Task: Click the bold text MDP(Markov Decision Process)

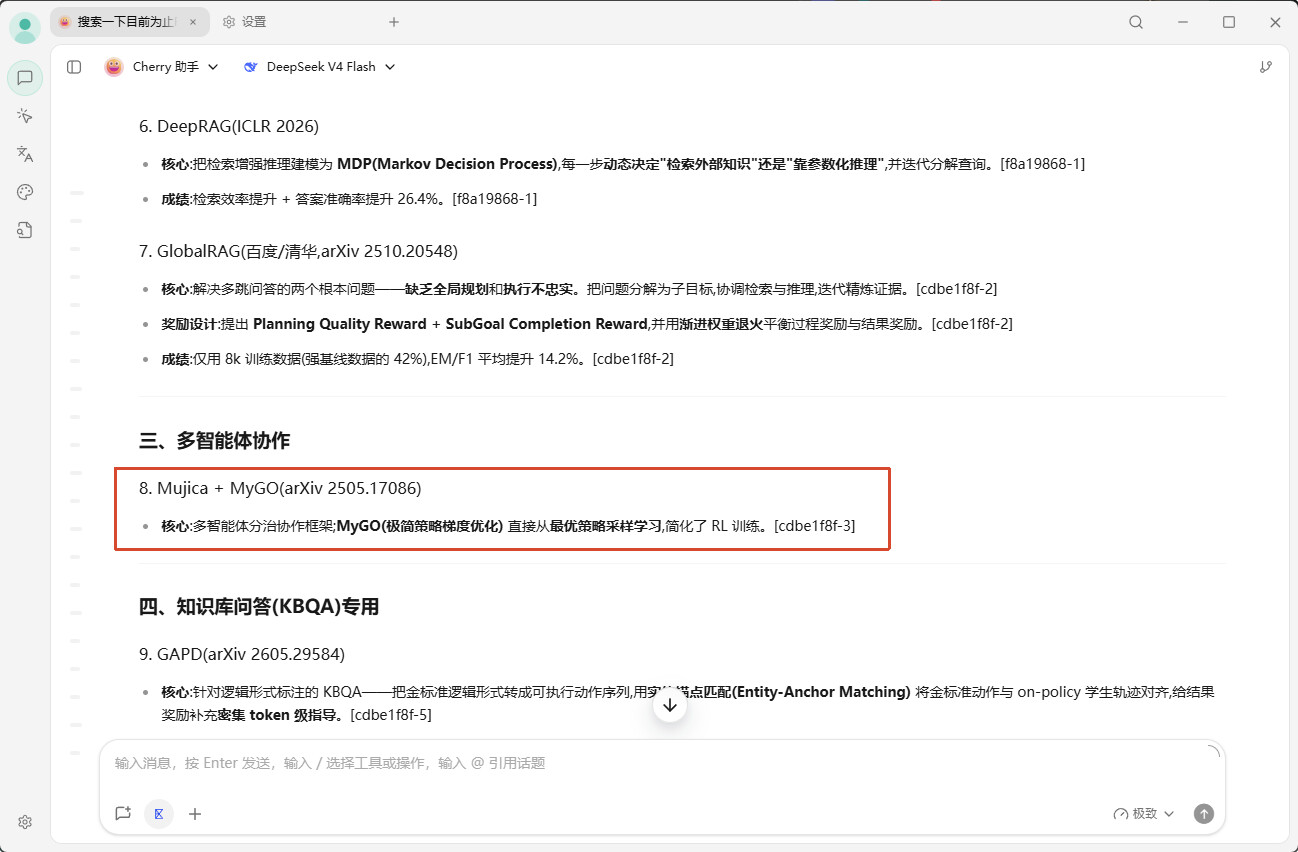Action: pyautogui.click(x=447, y=163)
